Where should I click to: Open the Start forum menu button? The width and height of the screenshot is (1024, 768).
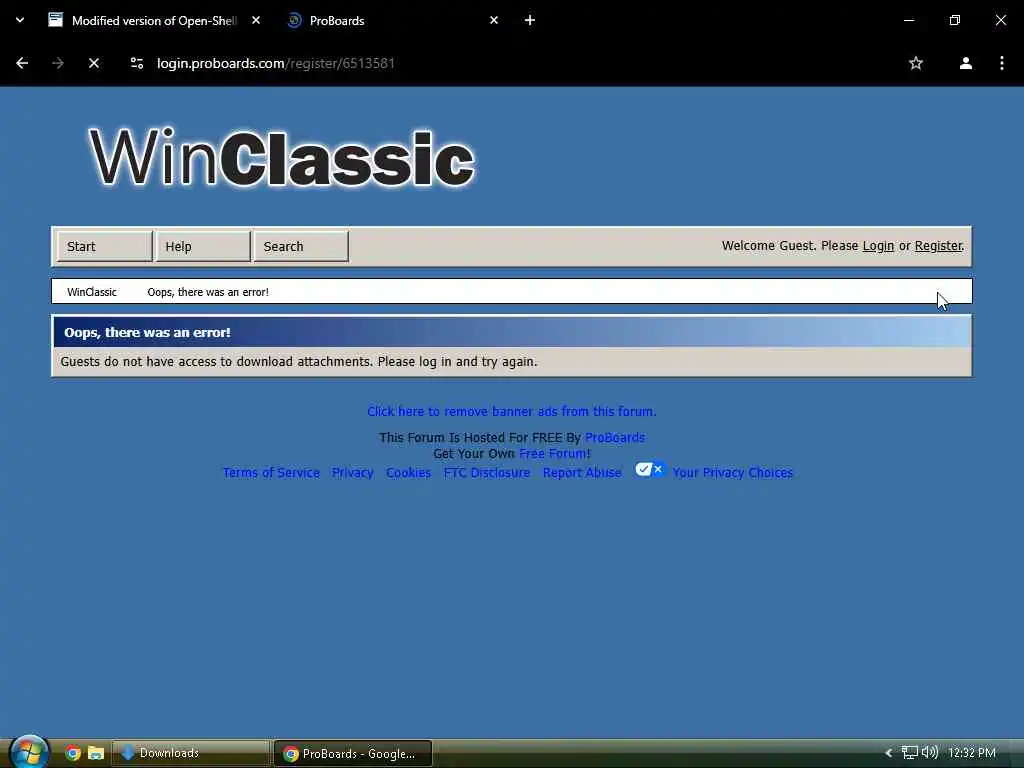pyautogui.click(x=104, y=246)
